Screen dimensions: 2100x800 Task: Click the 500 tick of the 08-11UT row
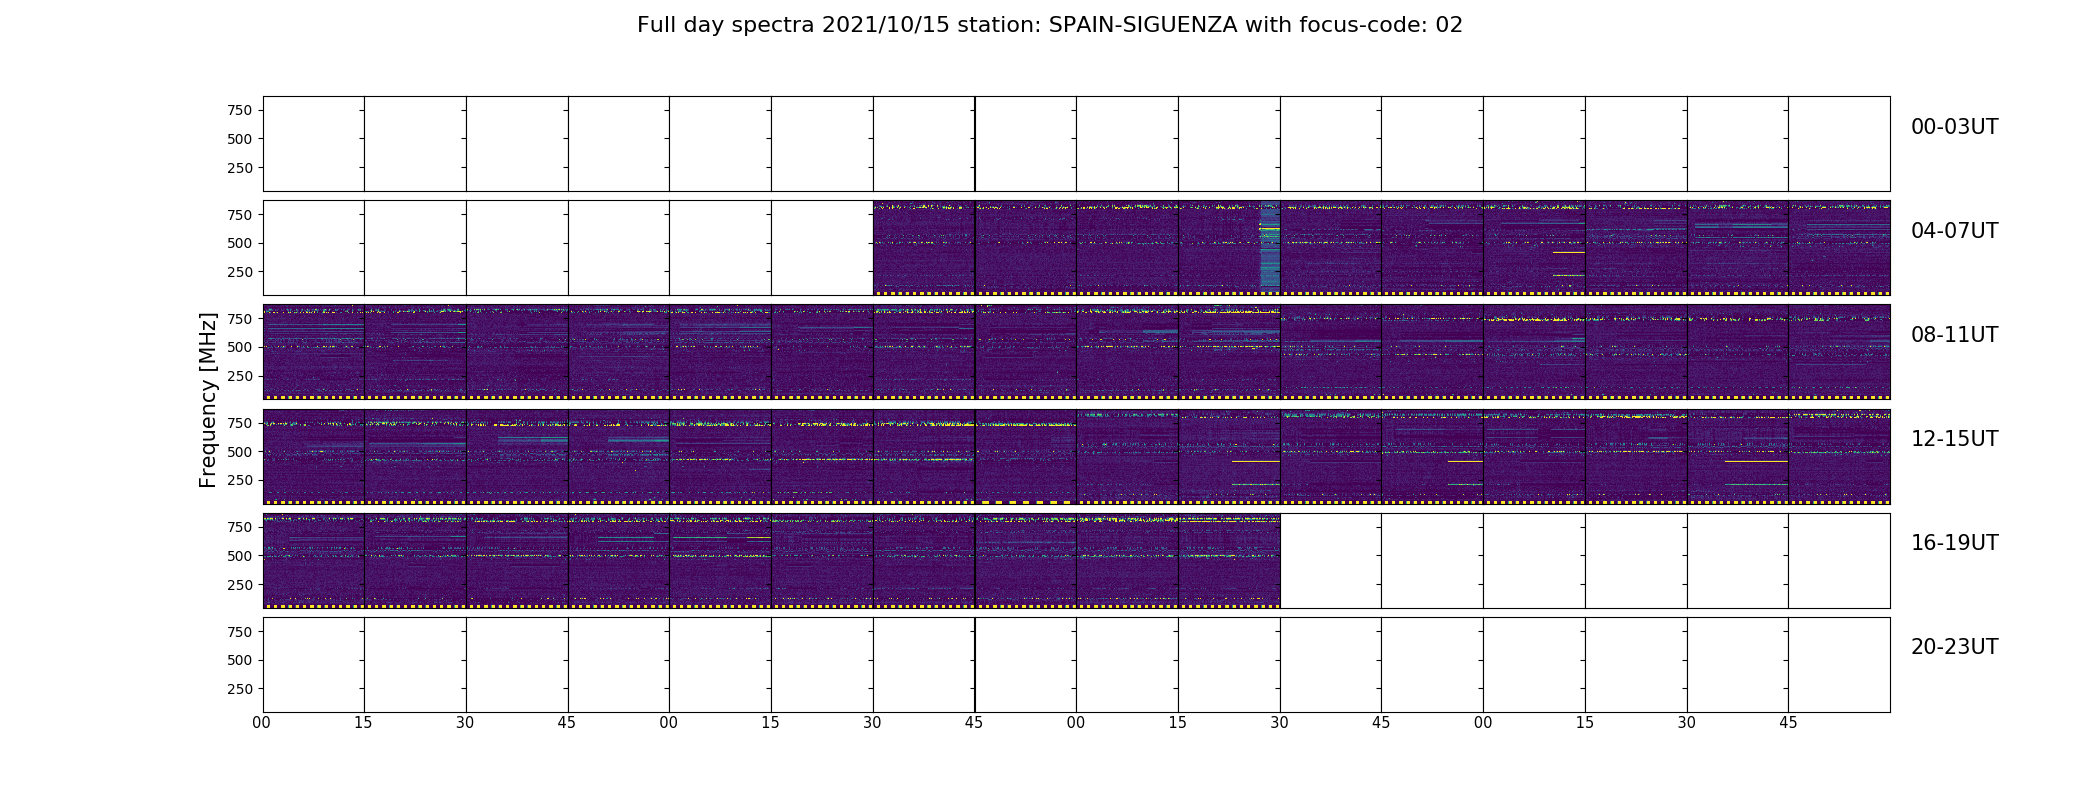click(x=239, y=347)
